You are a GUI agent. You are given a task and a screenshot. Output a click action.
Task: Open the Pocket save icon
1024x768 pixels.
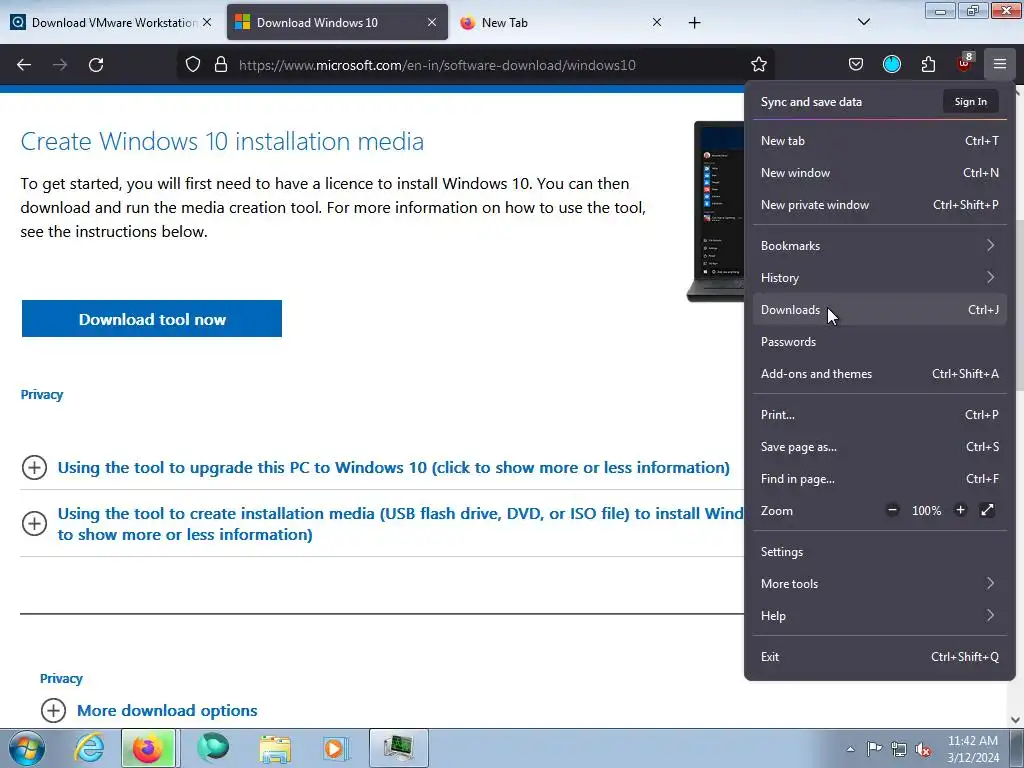(x=856, y=64)
